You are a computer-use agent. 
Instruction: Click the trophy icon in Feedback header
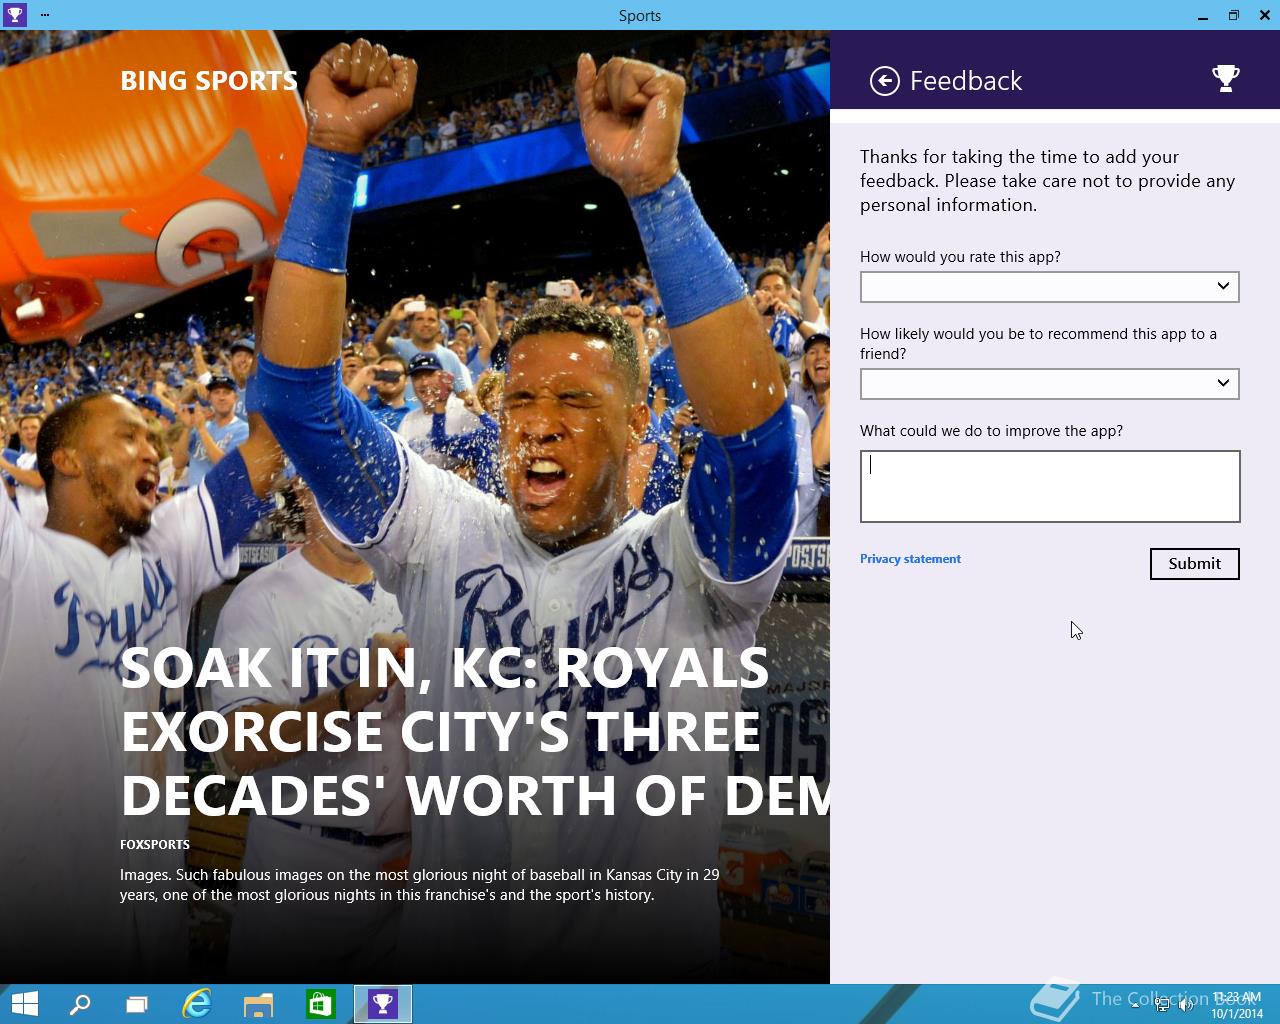pos(1226,79)
